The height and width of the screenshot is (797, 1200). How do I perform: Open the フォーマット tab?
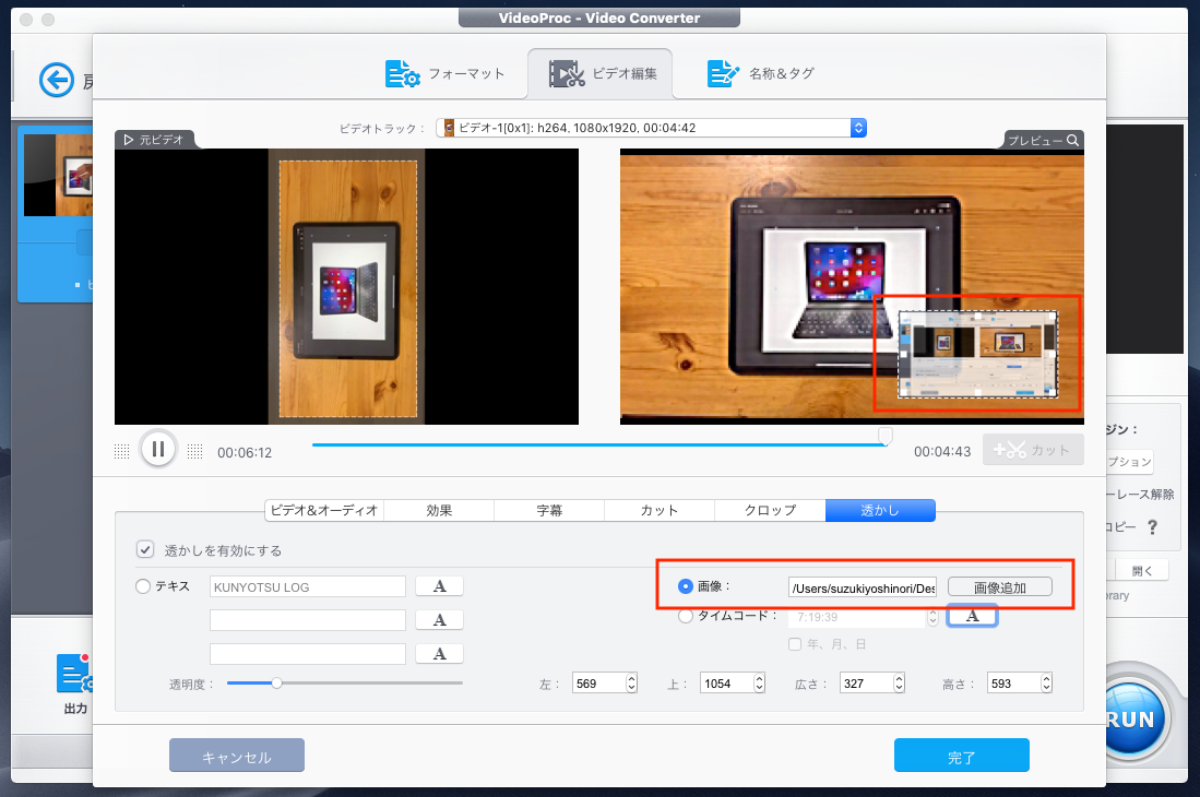(x=445, y=73)
